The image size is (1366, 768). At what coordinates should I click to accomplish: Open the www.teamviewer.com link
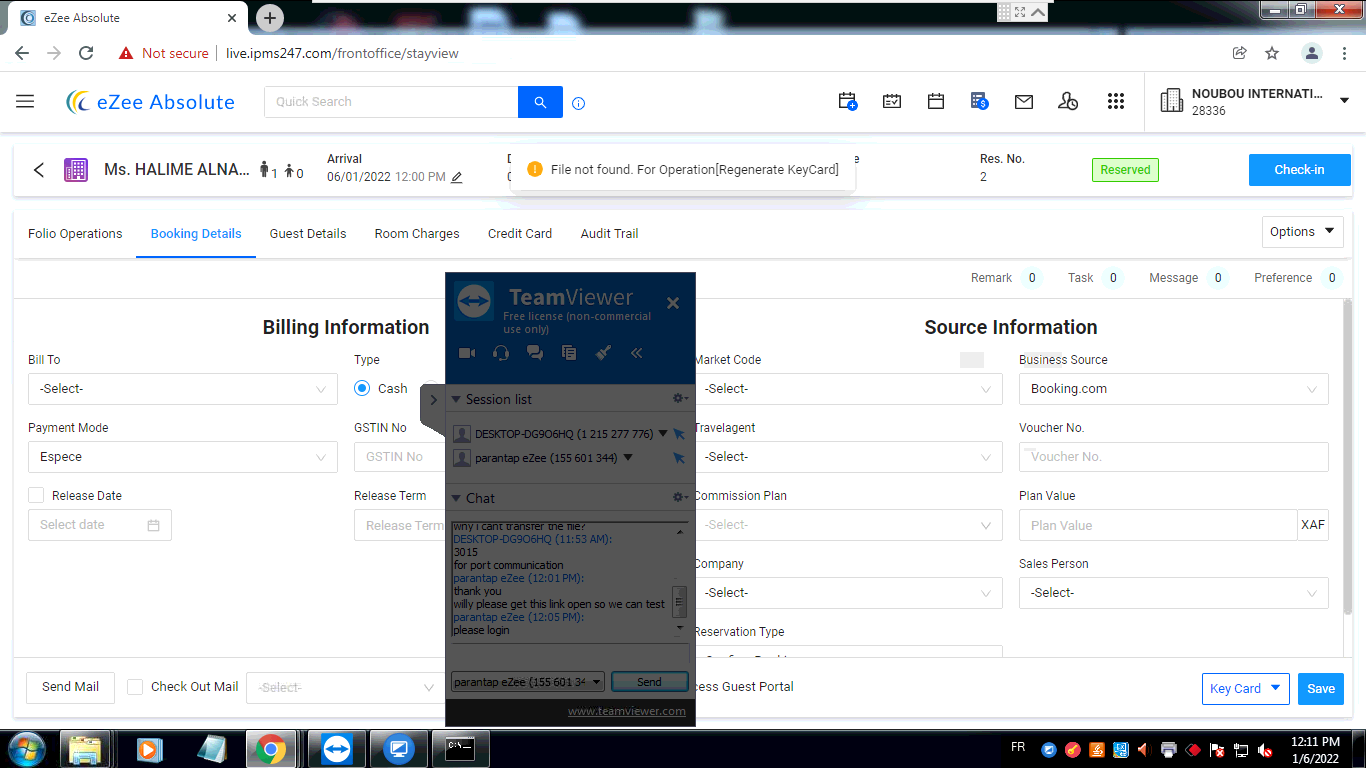627,711
